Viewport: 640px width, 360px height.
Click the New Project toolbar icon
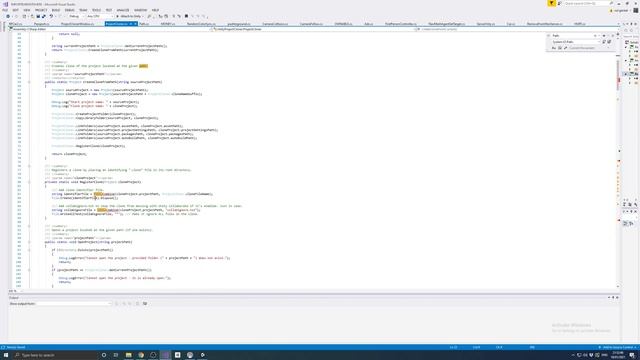click(24, 16)
